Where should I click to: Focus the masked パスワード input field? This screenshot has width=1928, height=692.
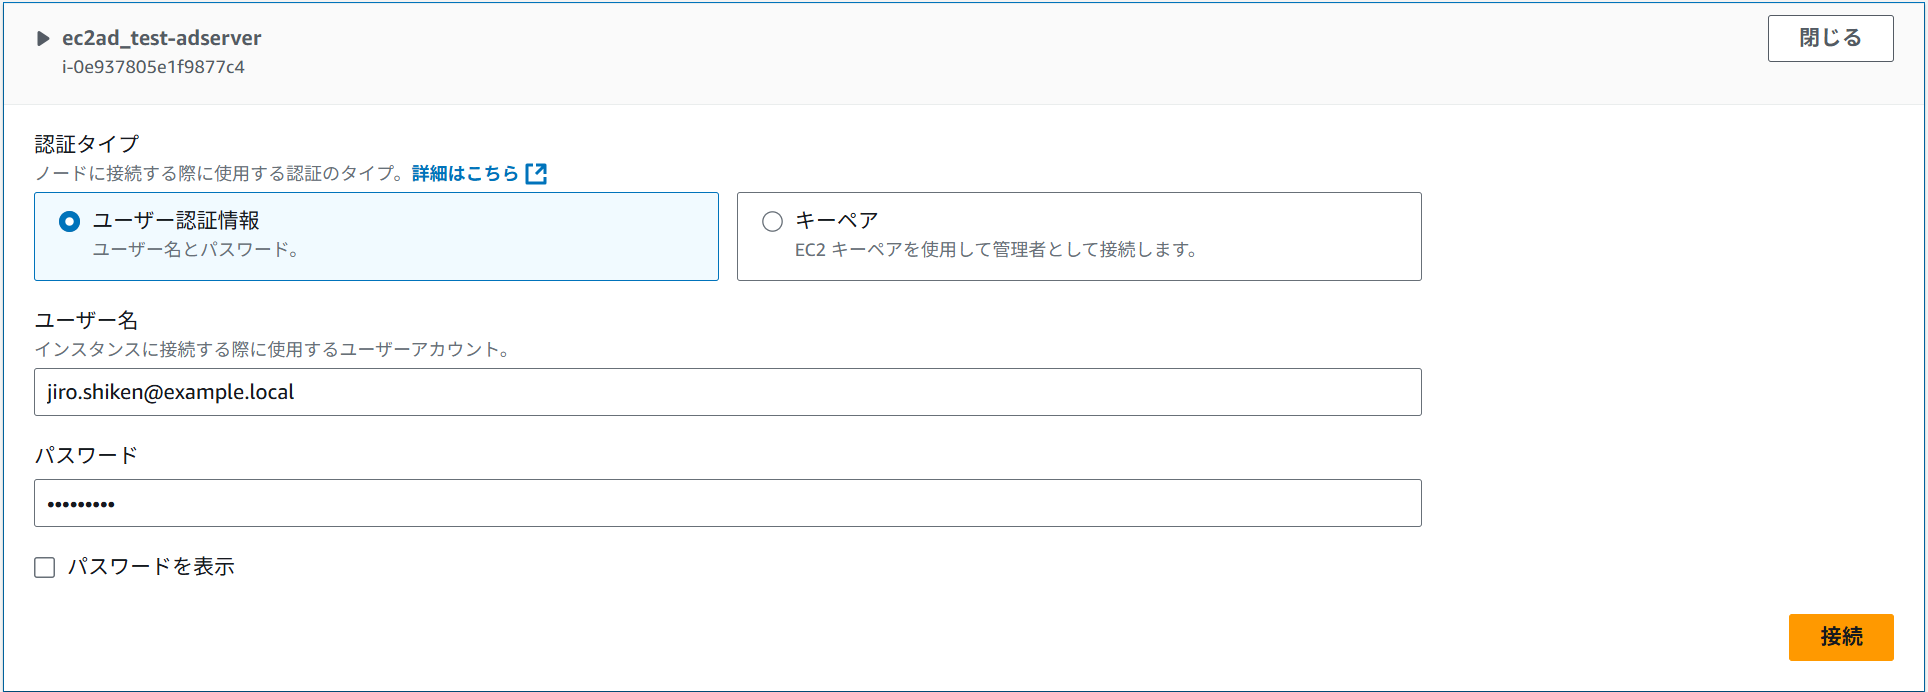pyautogui.click(x=727, y=503)
